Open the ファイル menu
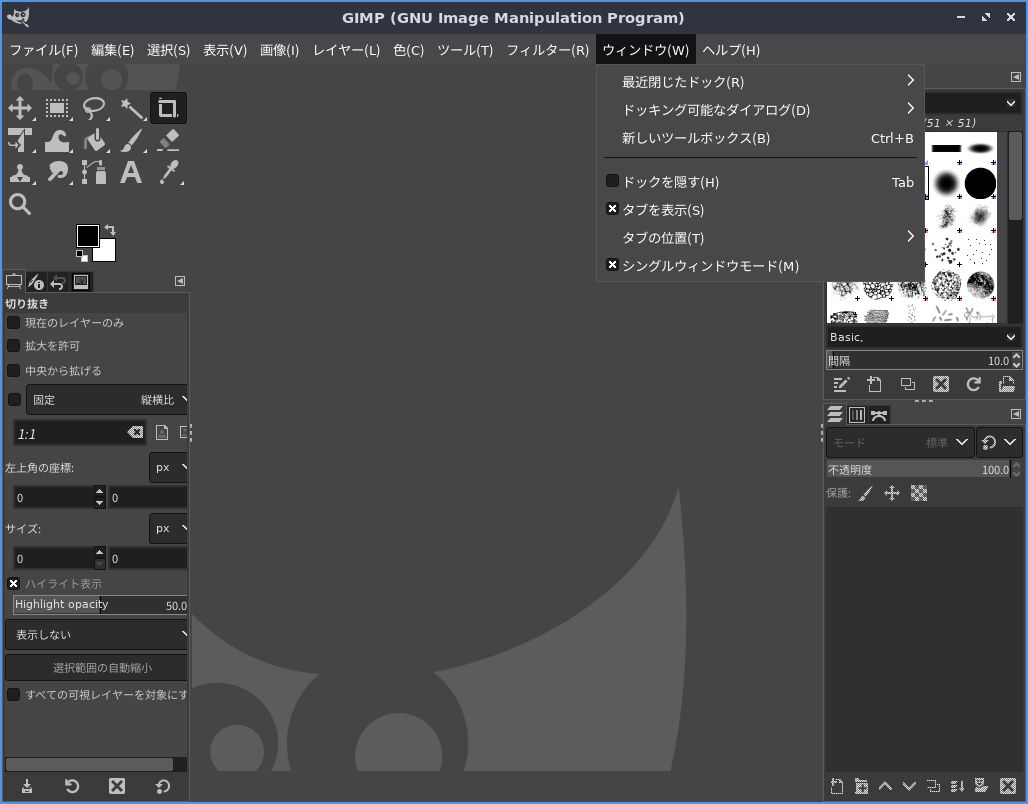The width and height of the screenshot is (1028, 804). pos(44,50)
